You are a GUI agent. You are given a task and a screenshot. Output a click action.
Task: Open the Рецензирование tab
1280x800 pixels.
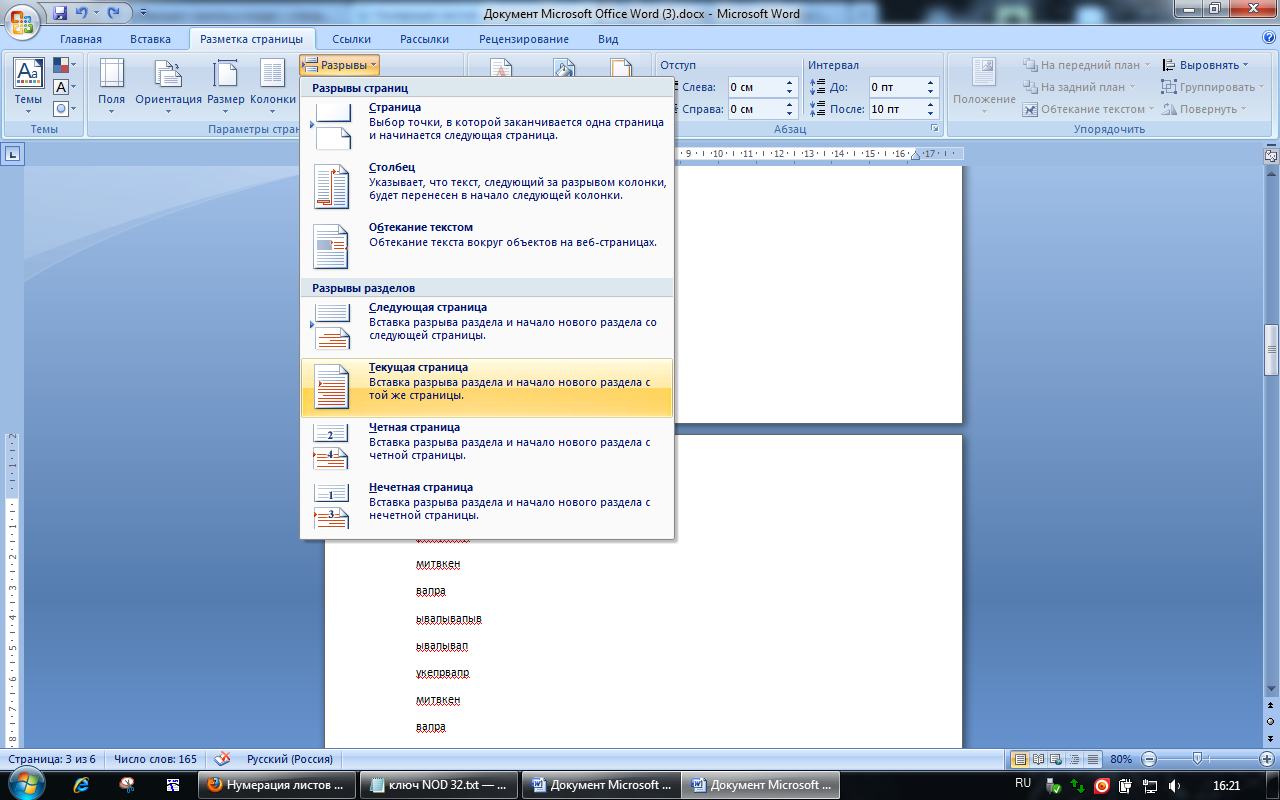(x=524, y=39)
